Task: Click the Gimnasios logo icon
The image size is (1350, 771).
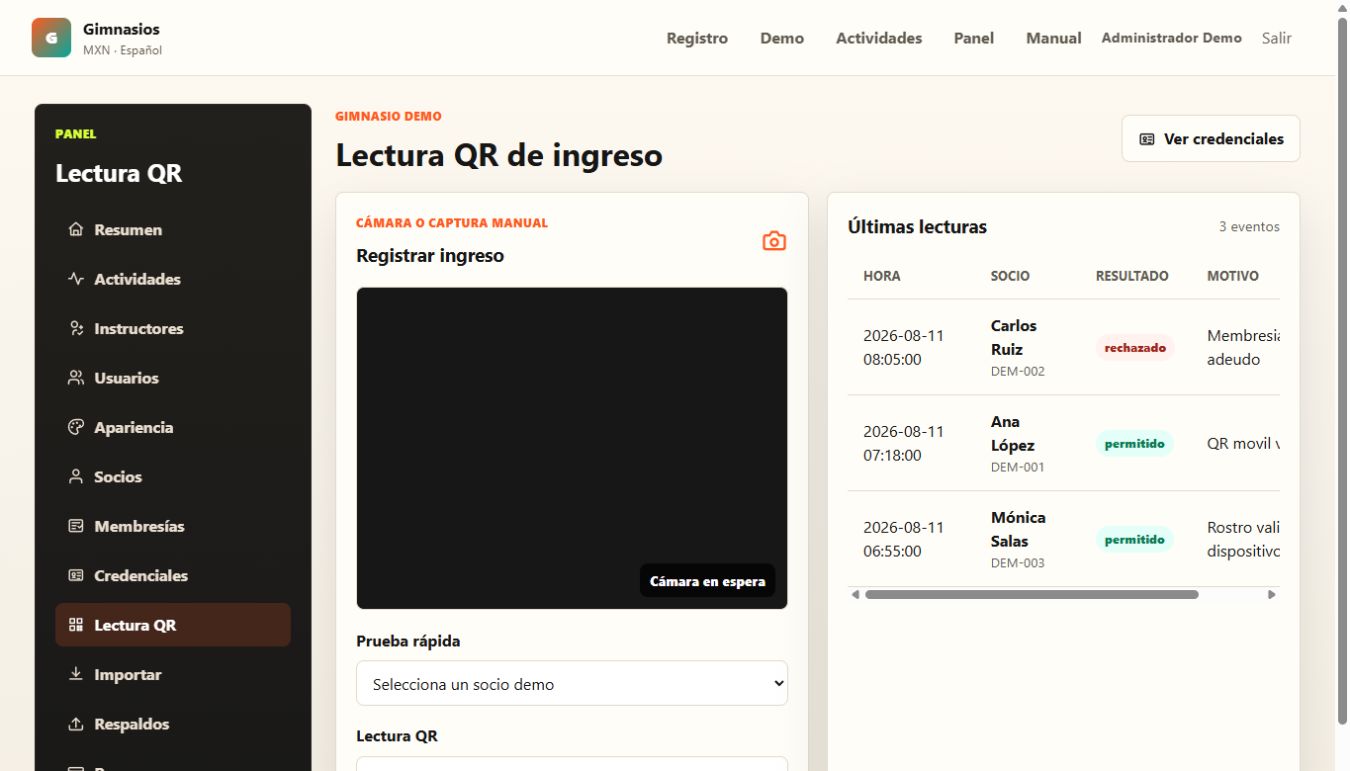Action: coord(51,38)
